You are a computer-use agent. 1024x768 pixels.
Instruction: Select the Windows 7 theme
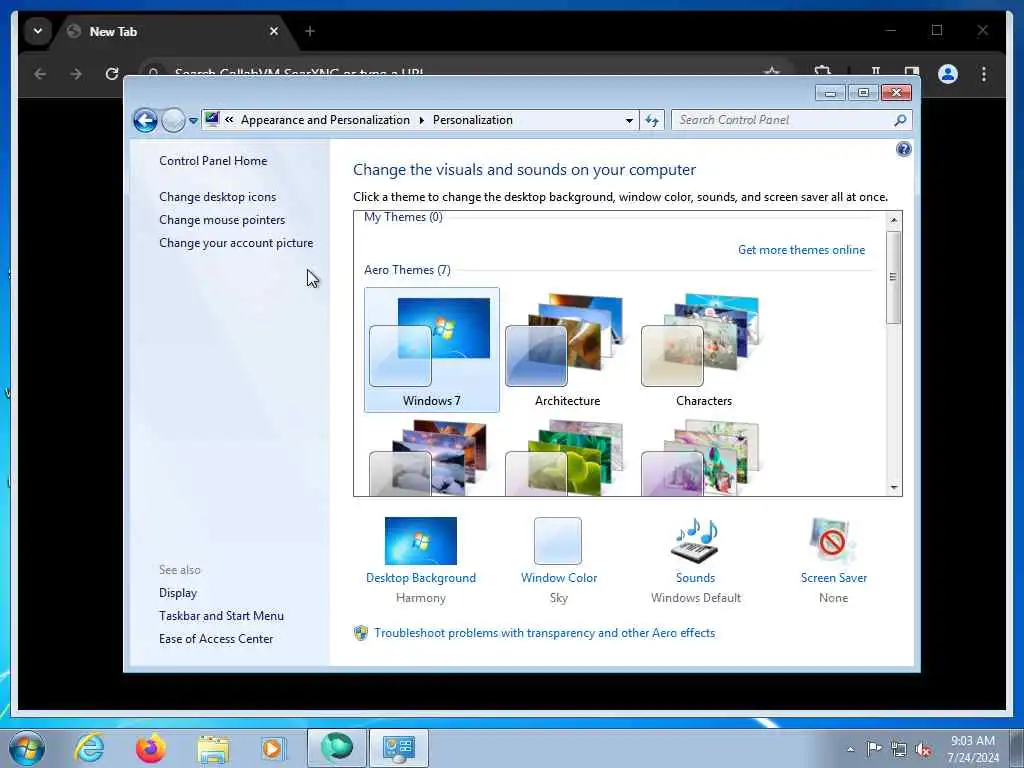click(432, 350)
